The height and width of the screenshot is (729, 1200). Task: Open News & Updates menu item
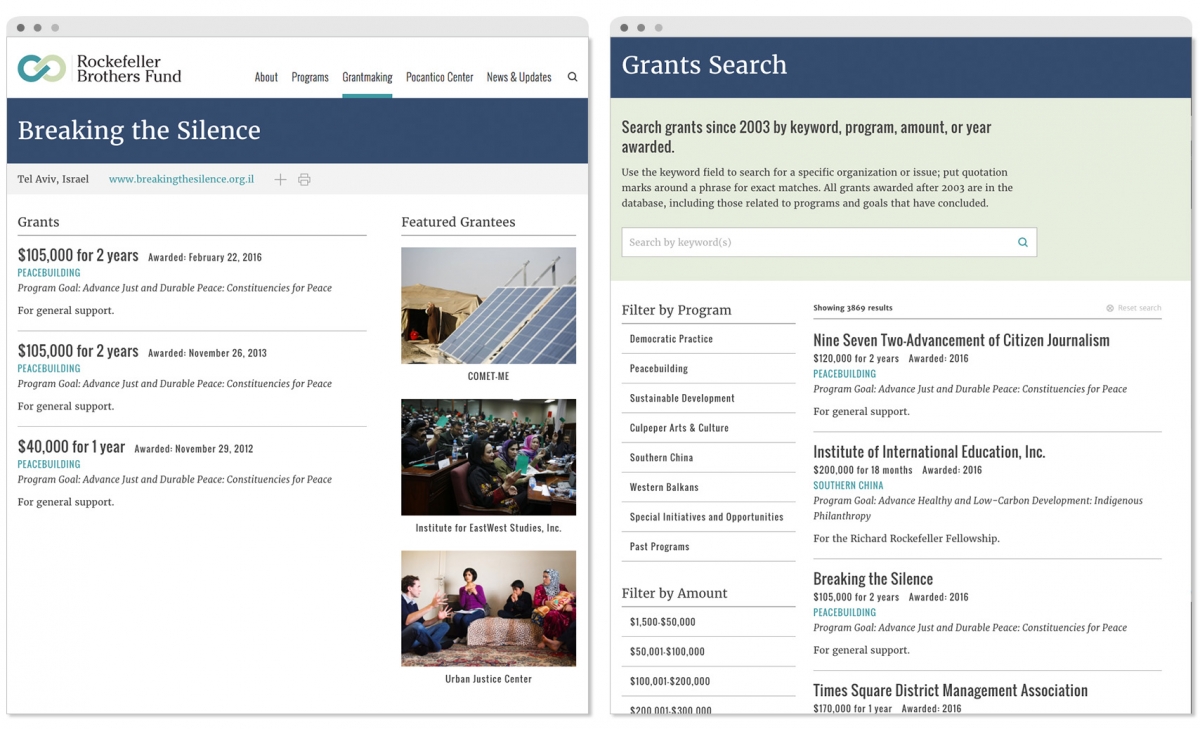tap(519, 77)
